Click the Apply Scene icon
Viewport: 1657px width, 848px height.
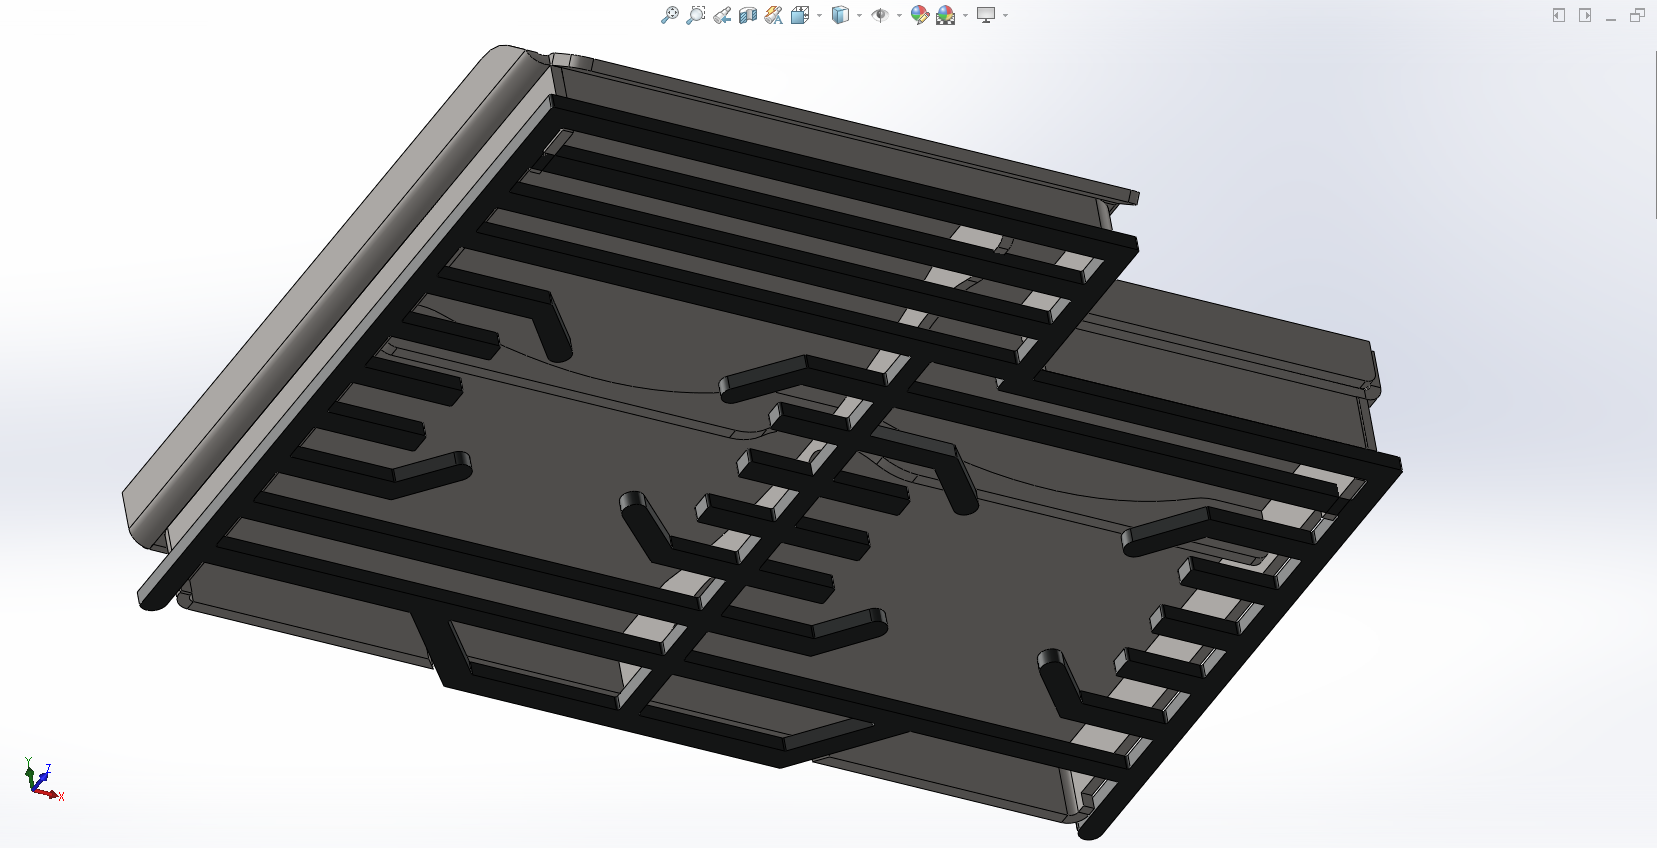[946, 15]
